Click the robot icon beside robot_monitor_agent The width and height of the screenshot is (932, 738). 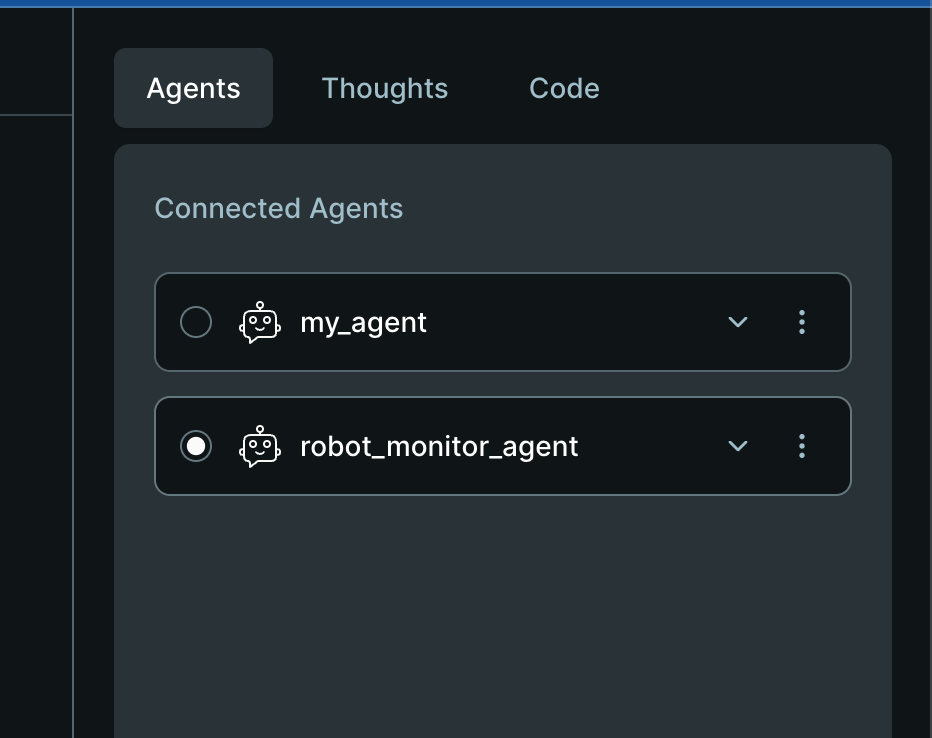point(259,446)
